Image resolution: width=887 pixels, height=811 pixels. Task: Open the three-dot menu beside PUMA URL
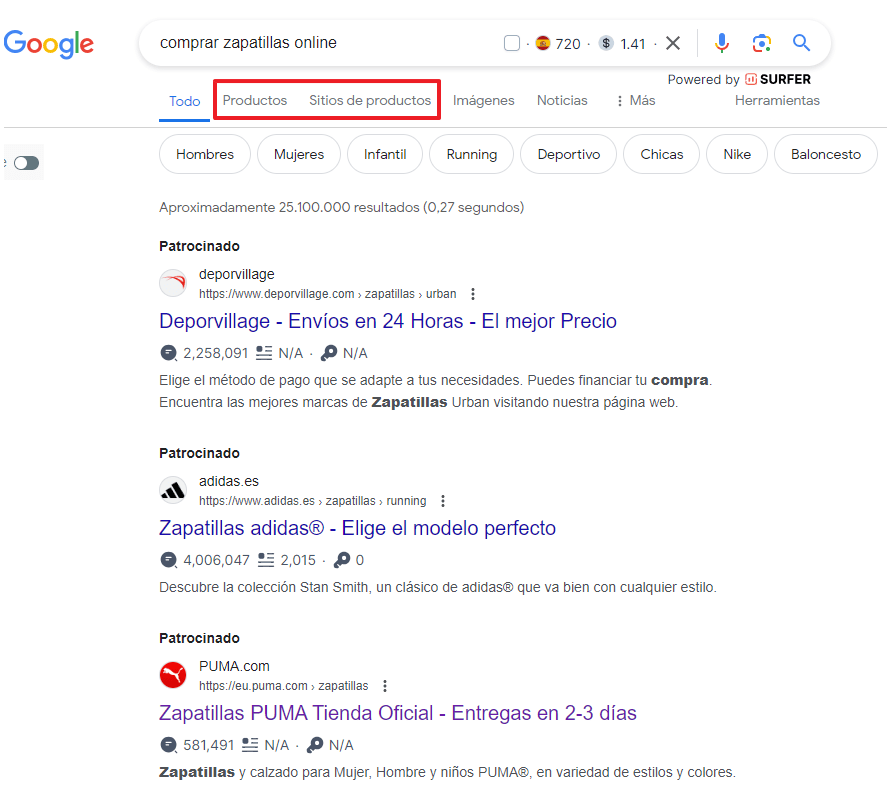click(385, 686)
